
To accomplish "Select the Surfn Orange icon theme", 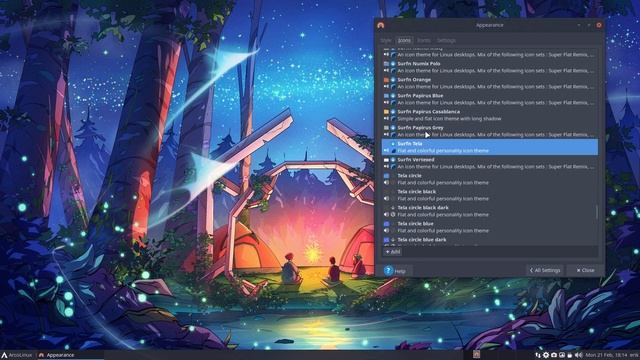I will (x=490, y=83).
